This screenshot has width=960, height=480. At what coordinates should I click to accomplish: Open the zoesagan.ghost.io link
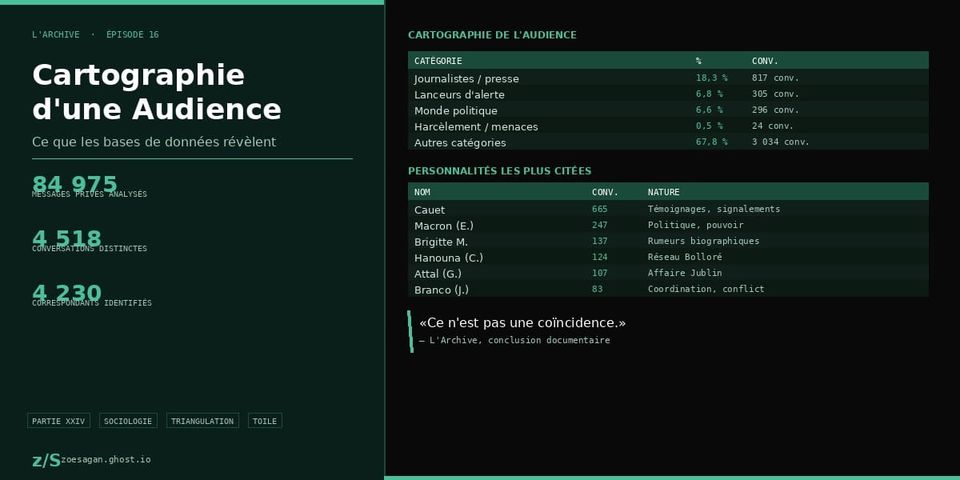[106, 459]
